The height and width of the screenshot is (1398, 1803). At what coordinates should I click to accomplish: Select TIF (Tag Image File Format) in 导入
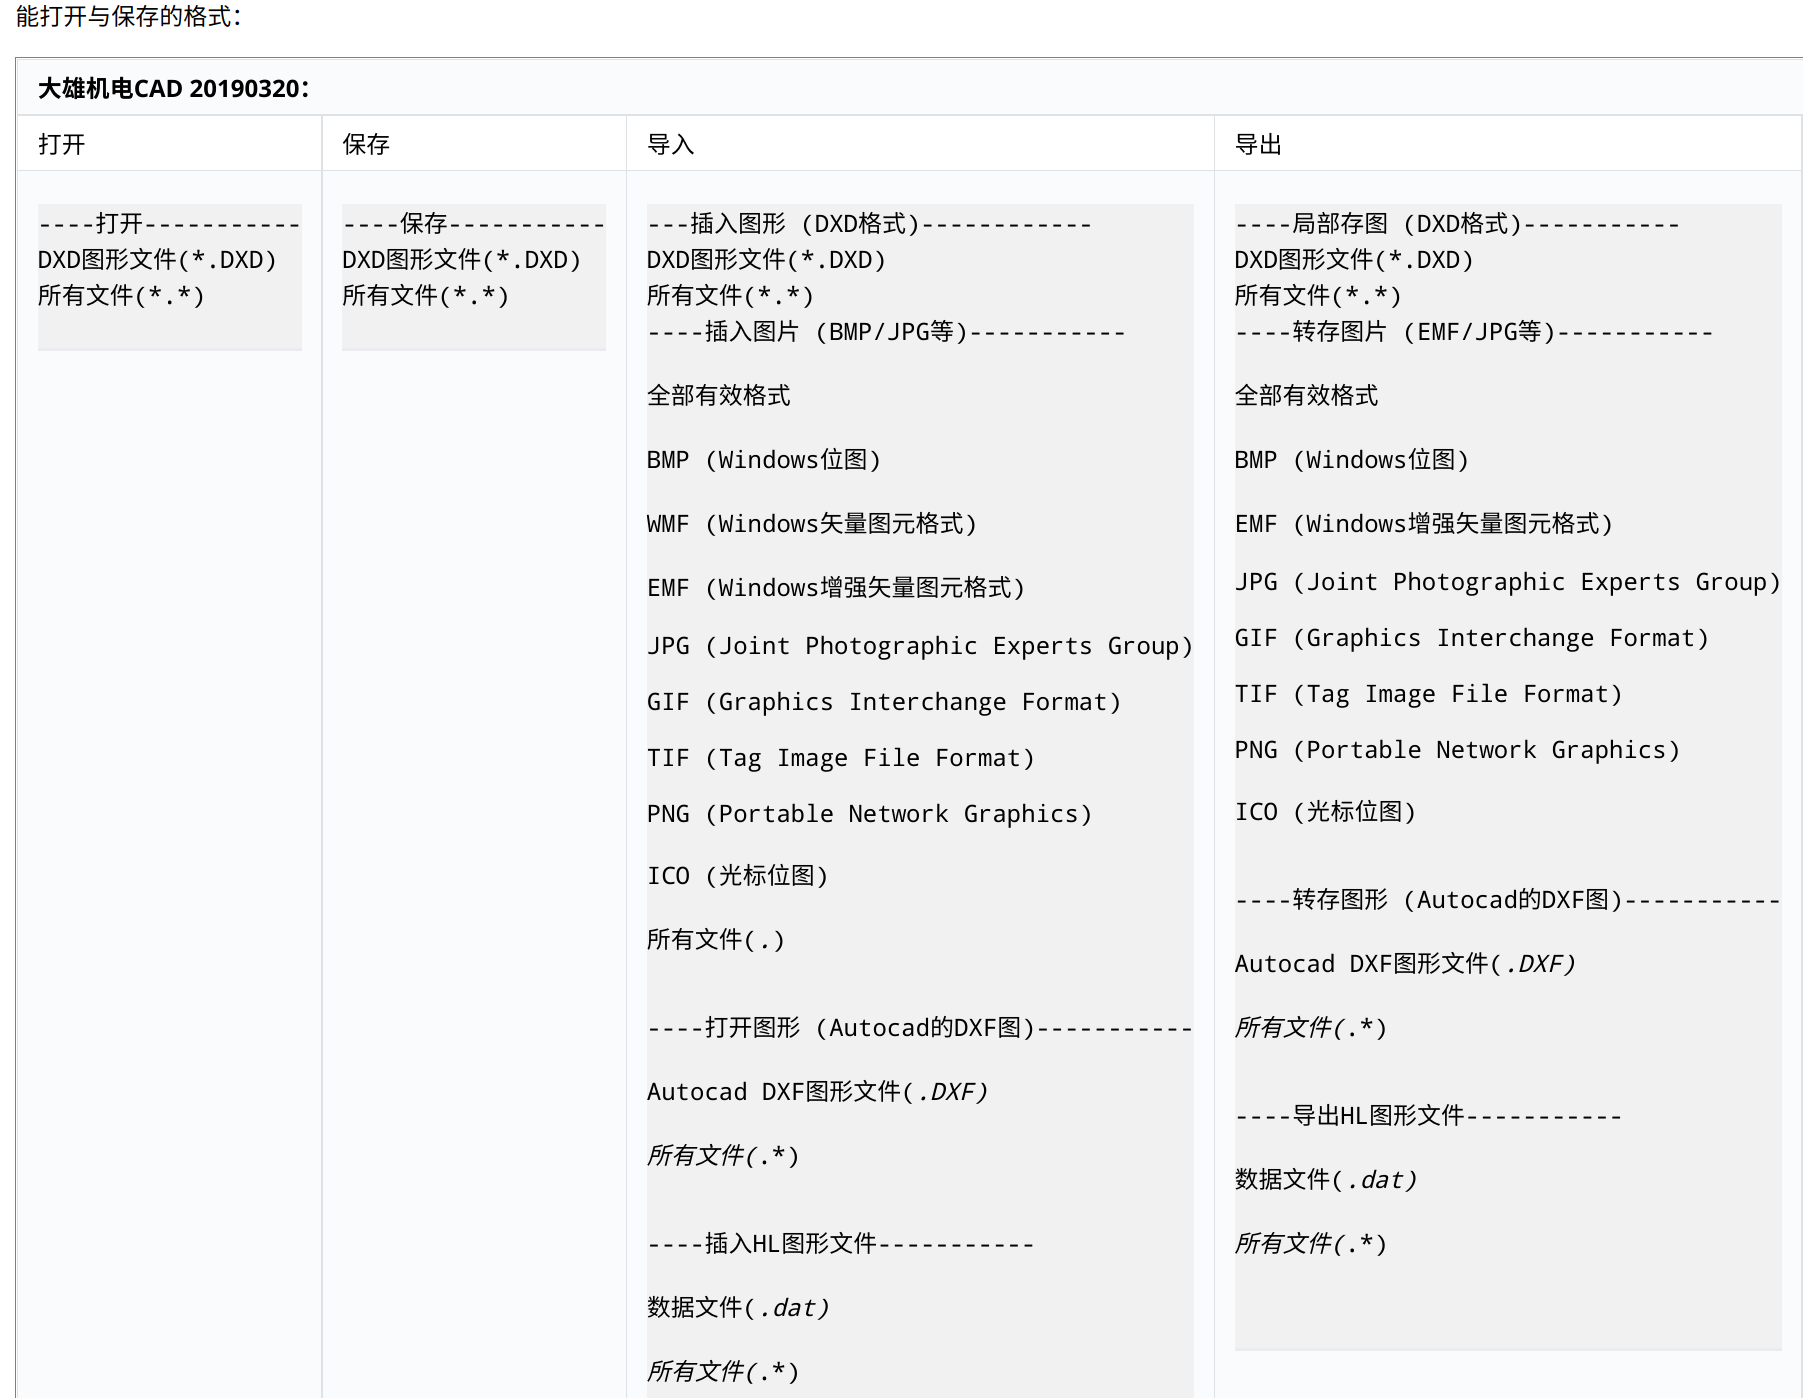click(x=840, y=757)
